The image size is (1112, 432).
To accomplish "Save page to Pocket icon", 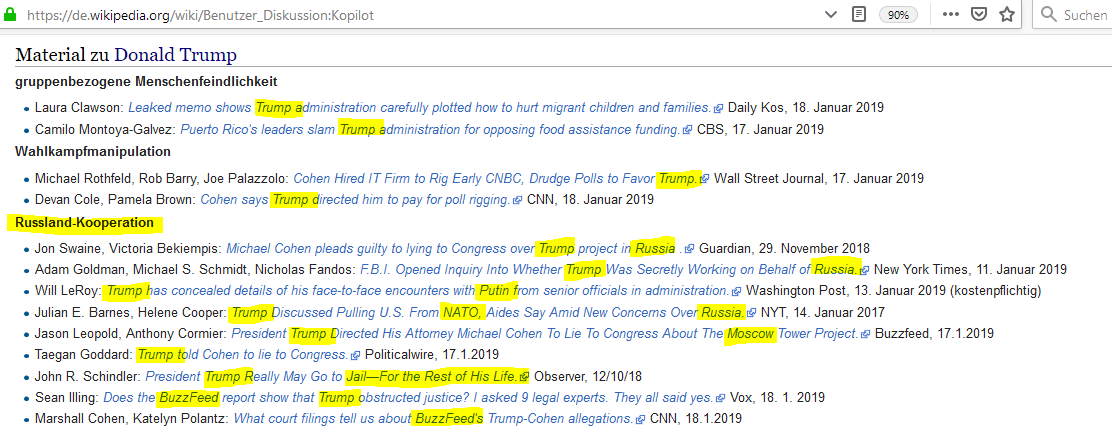I will point(980,15).
